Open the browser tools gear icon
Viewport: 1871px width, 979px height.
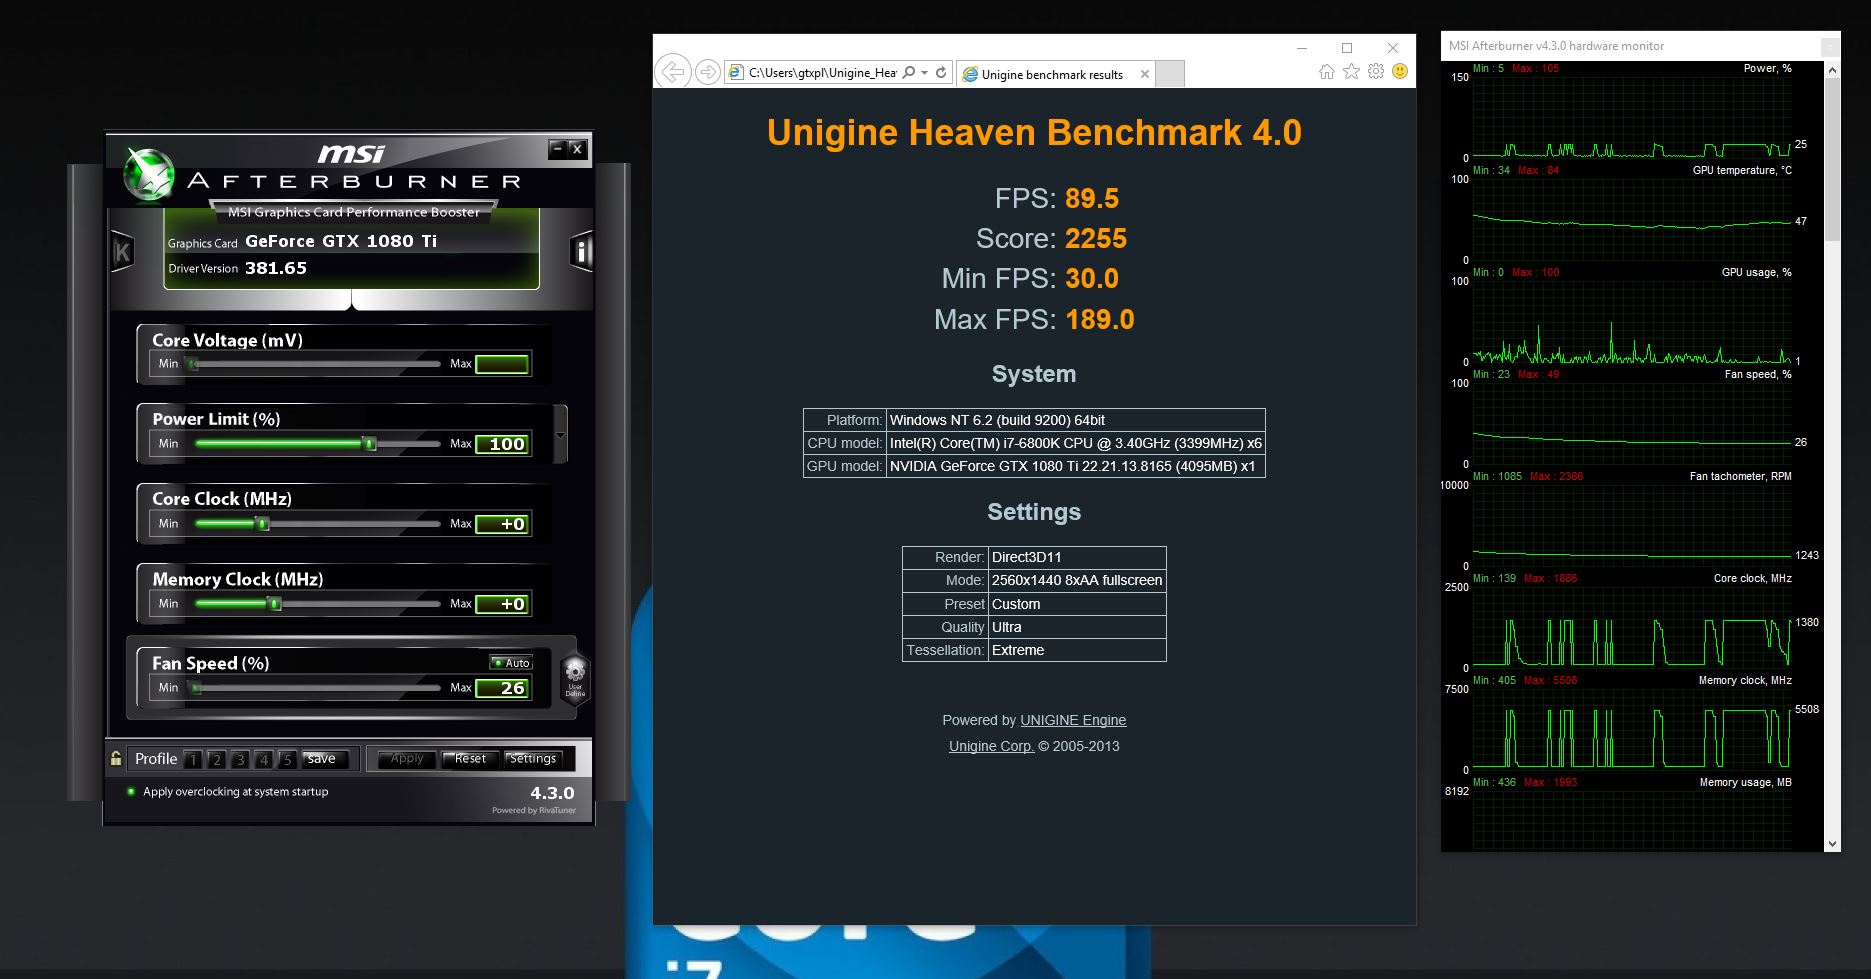tap(1376, 71)
